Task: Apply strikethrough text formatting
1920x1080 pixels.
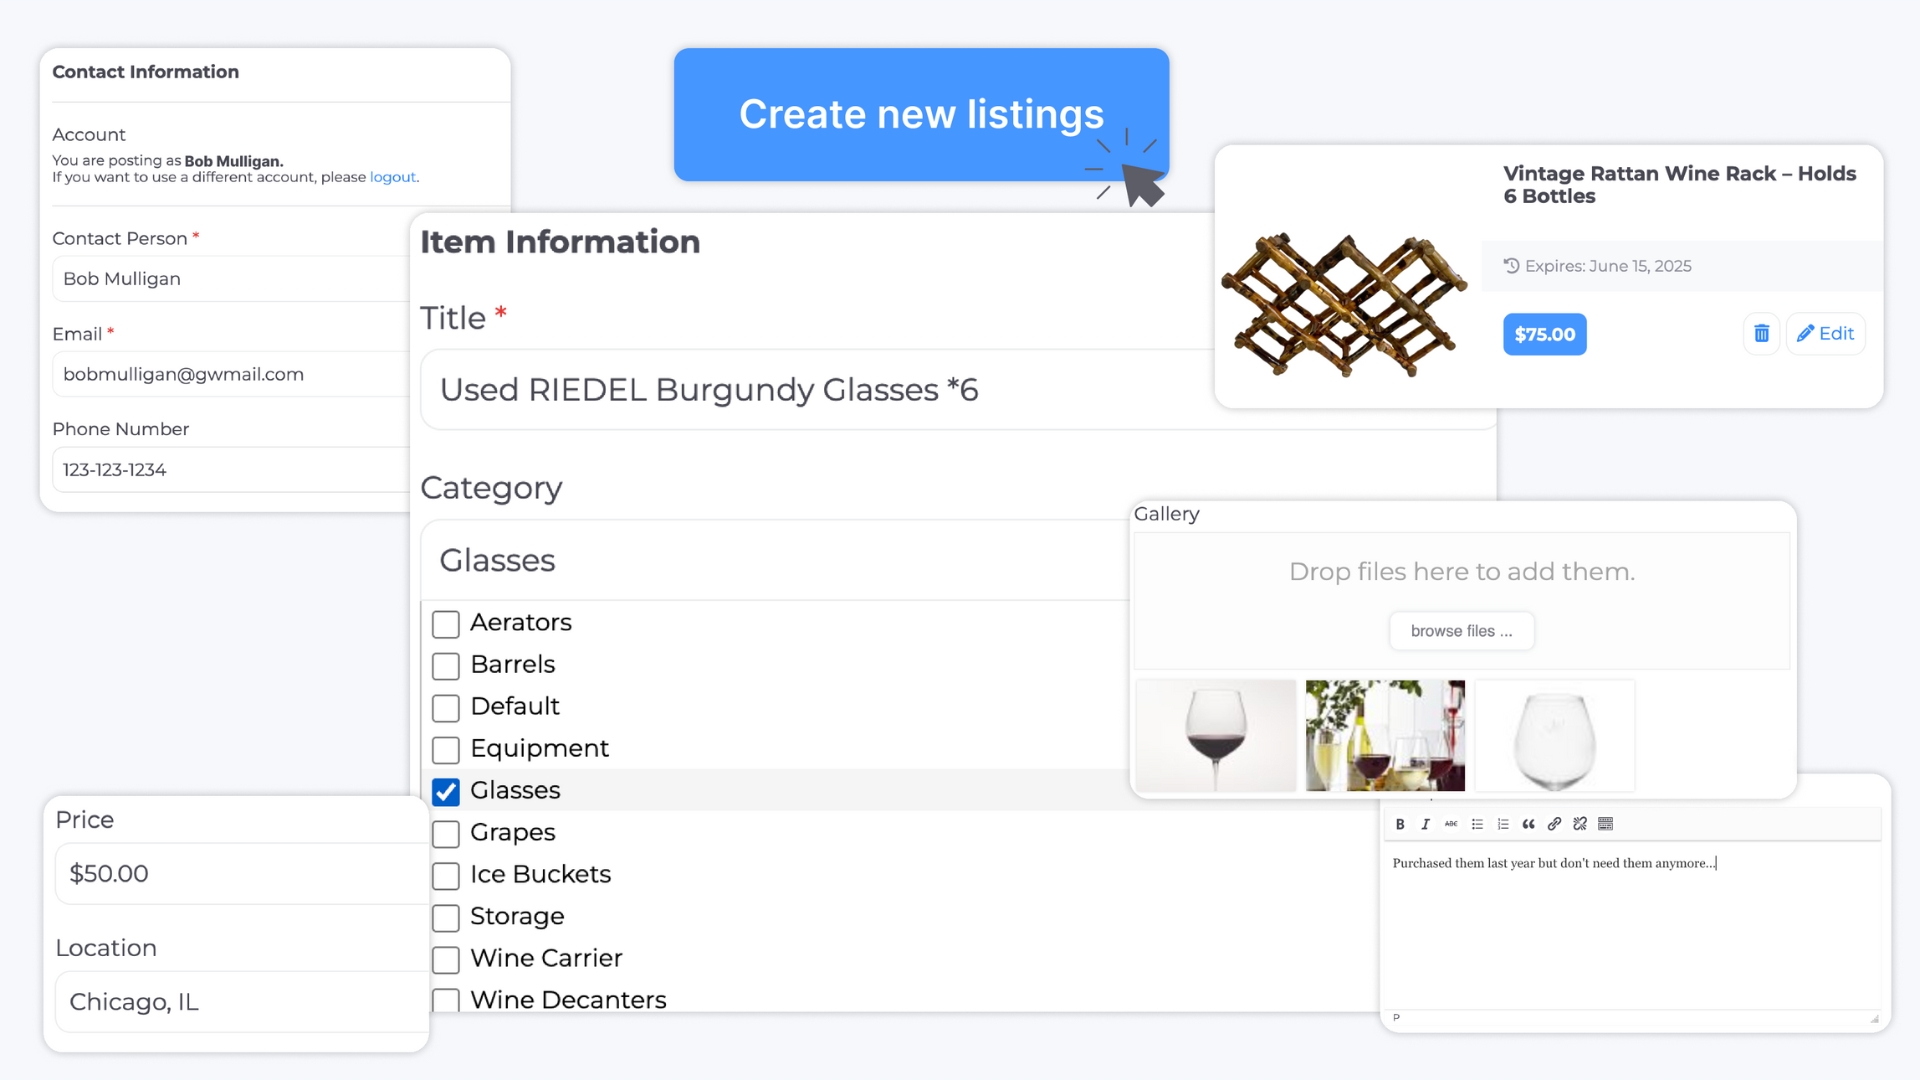Action: (x=1451, y=824)
